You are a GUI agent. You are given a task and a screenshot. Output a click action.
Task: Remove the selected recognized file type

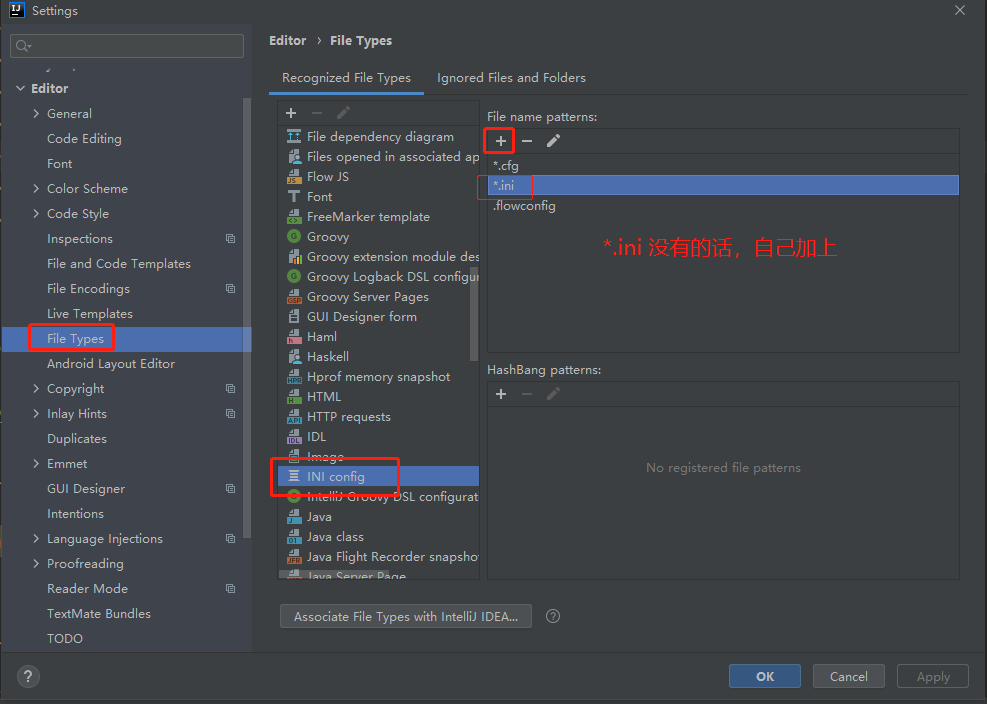(x=317, y=113)
